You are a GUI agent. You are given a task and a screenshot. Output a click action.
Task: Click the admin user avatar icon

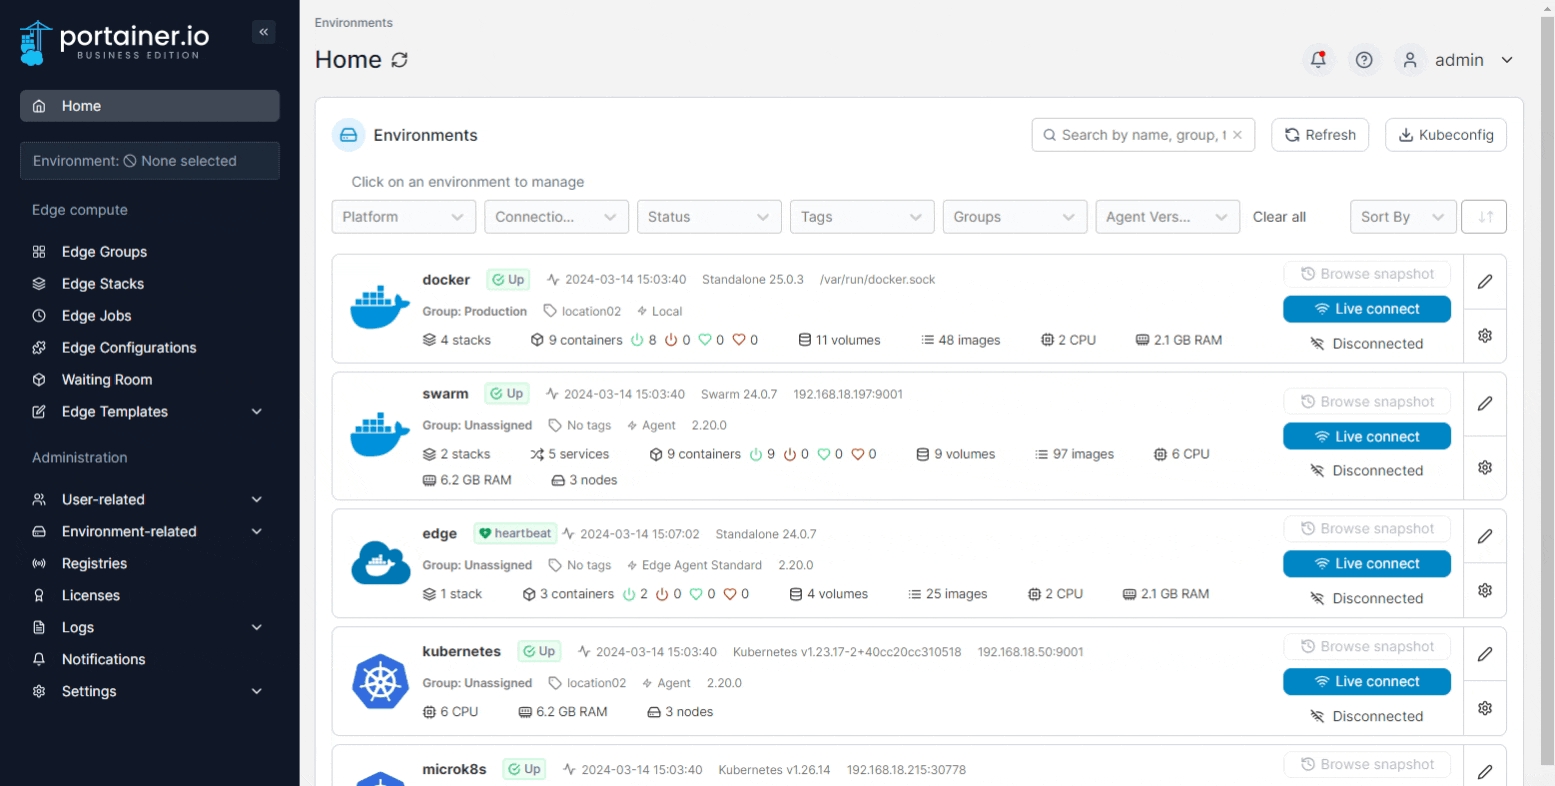(x=1410, y=60)
